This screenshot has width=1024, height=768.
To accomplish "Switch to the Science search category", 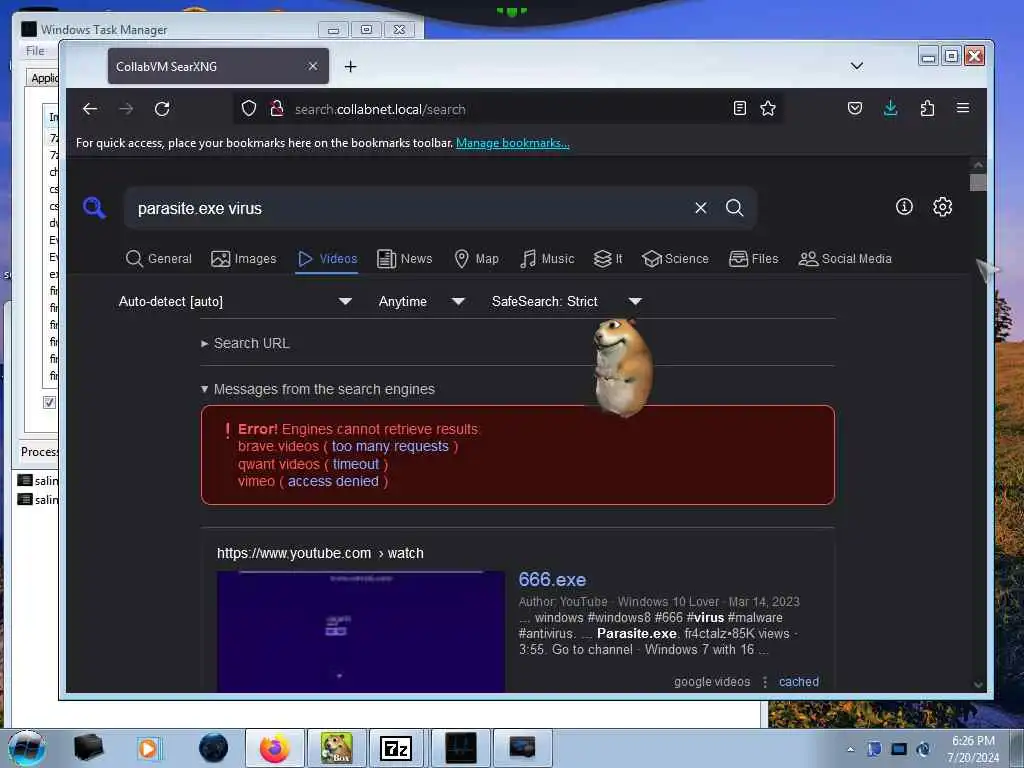I will tap(675, 259).
